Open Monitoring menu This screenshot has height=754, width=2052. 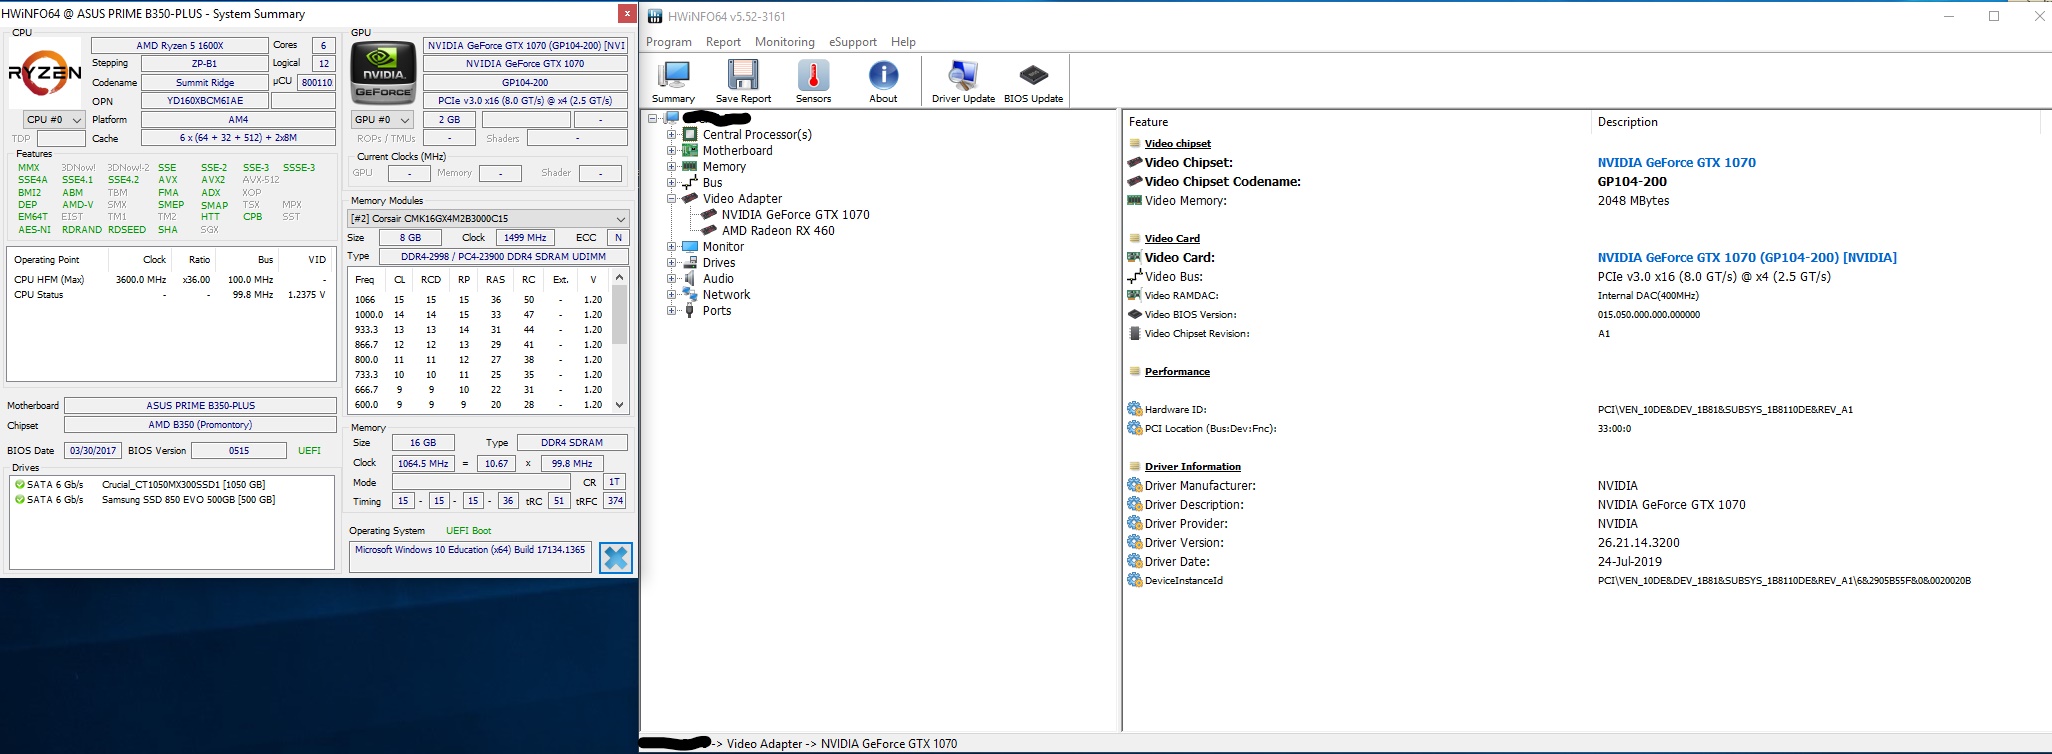785,42
